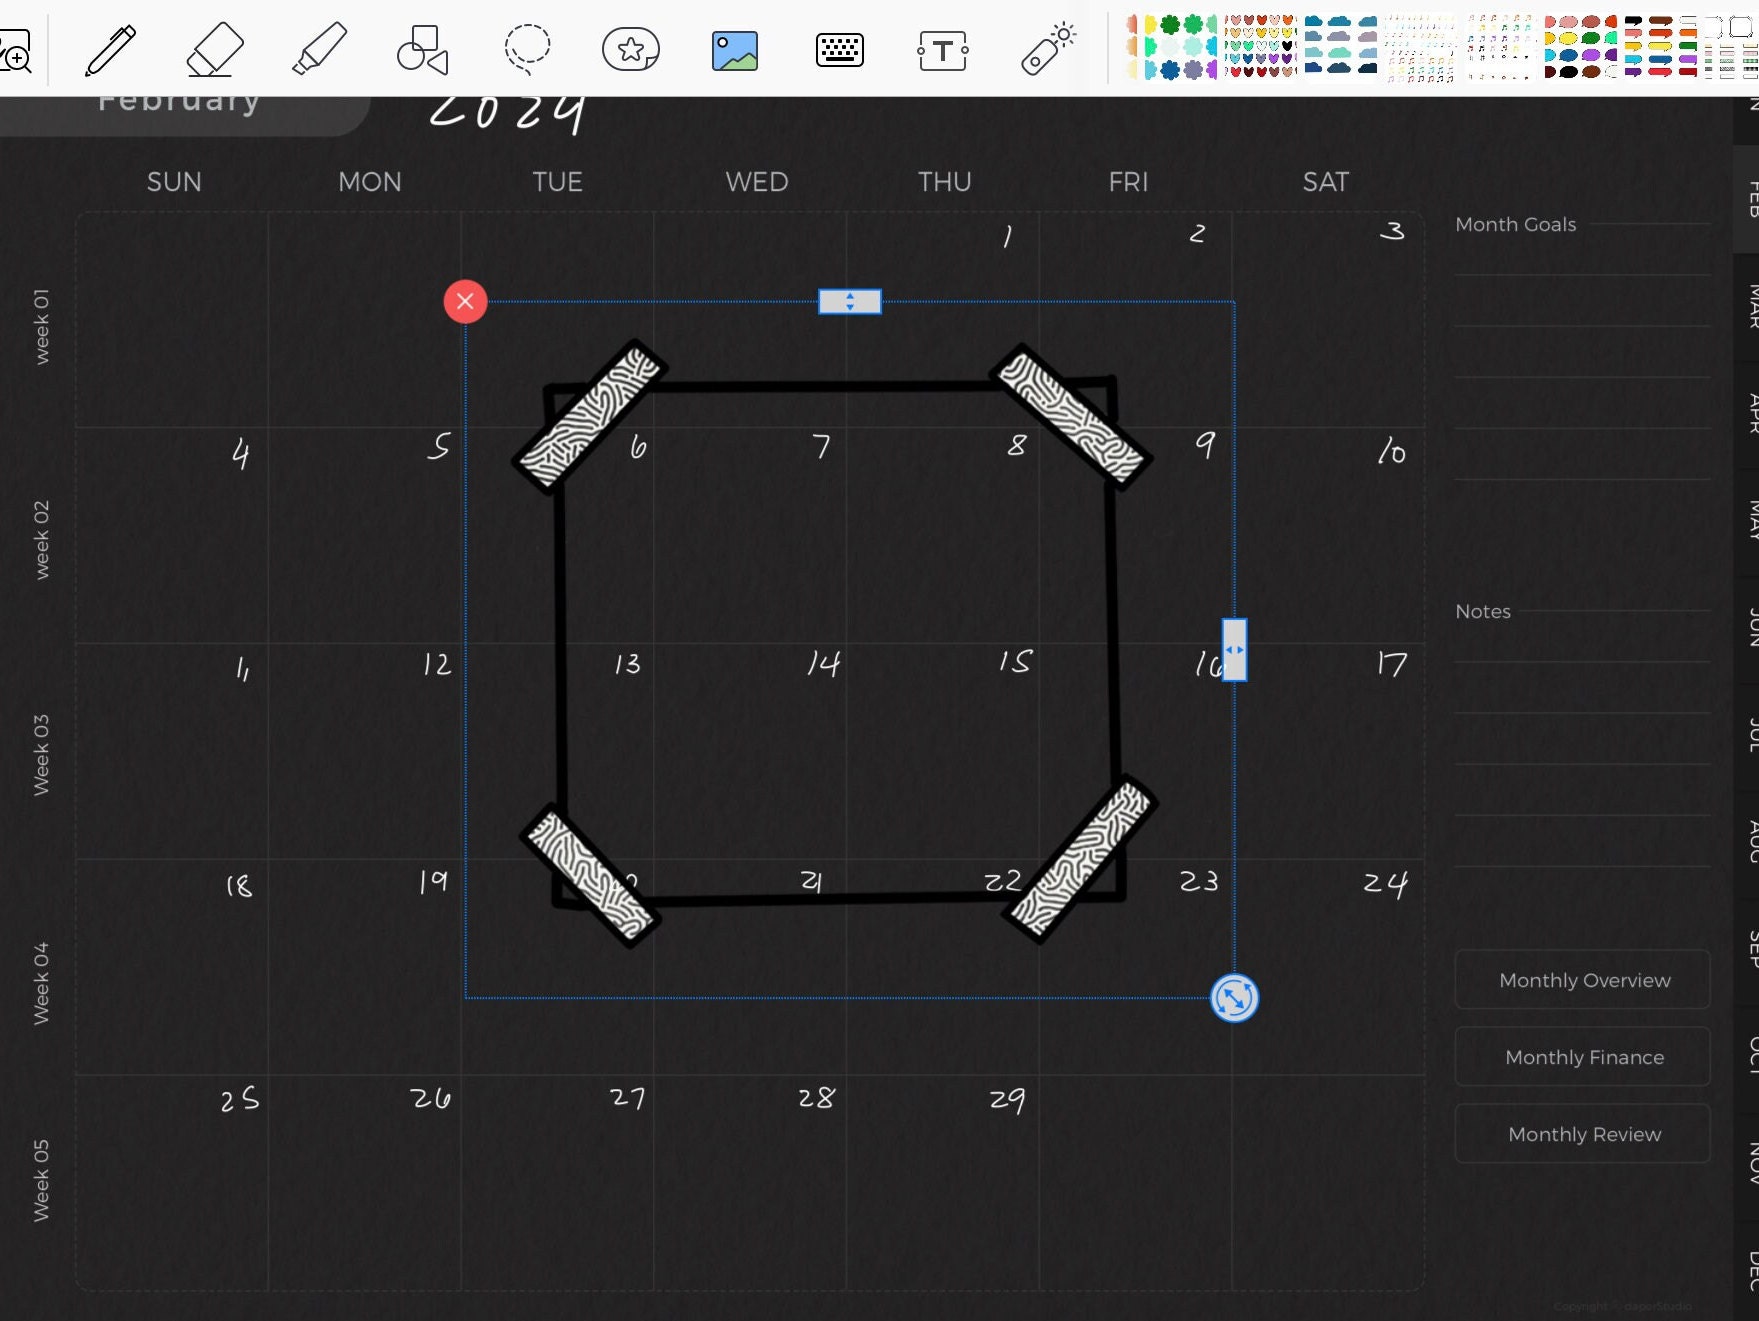Image resolution: width=1759 pixels, height=1321 pixels.
Task: Delete selection with the red X
Action: coord(464,300)
